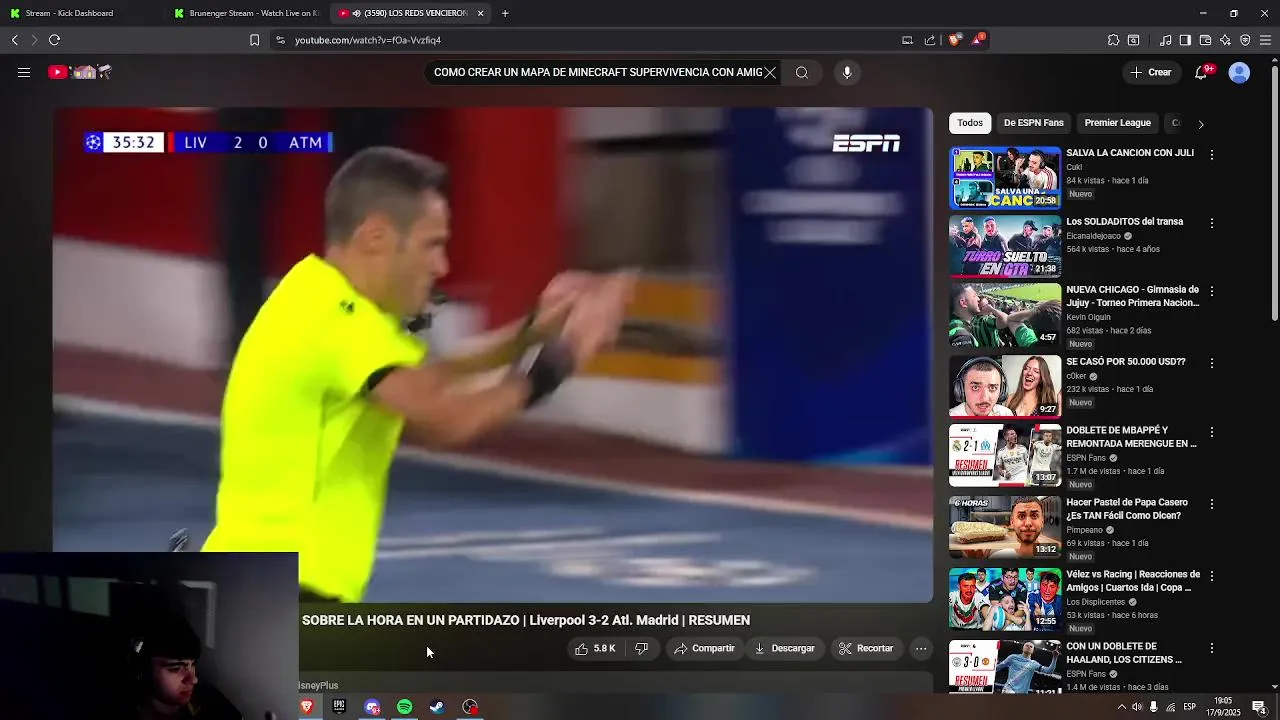Click title SE CASÓ POR 50.000 USD??
The image size is (1280, 720).
tap(1125, 362)
